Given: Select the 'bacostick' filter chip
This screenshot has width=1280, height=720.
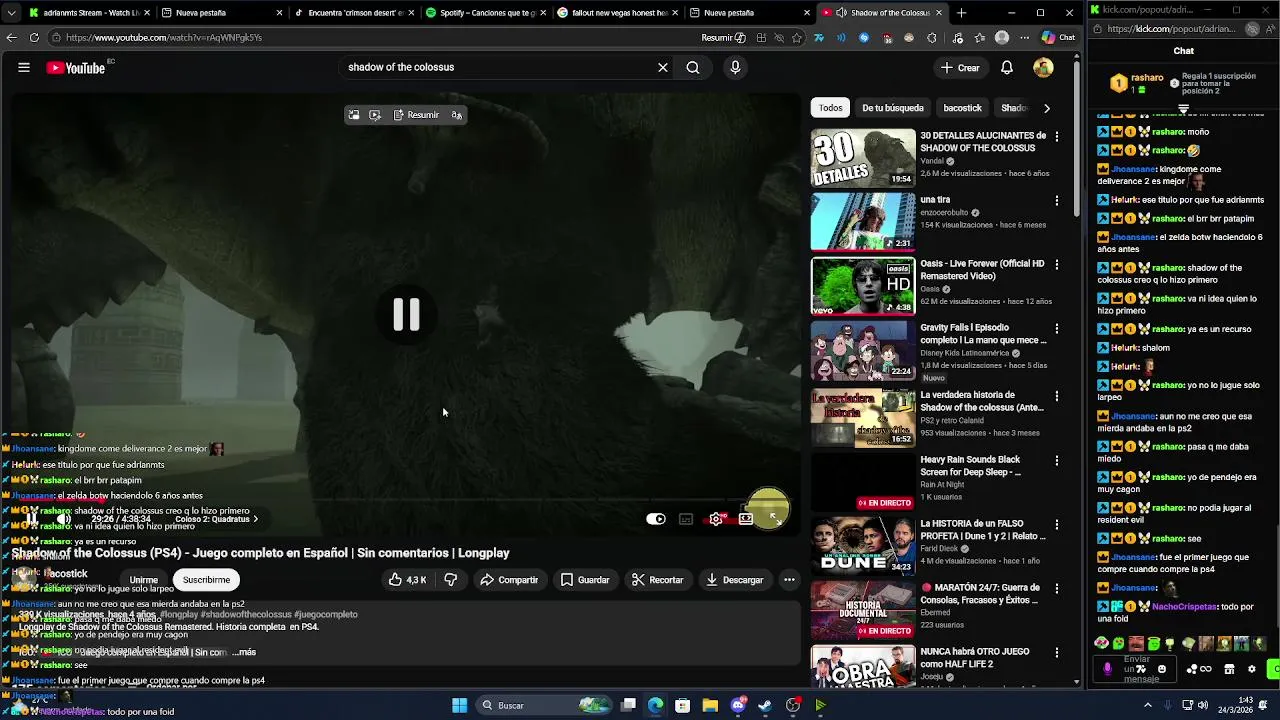Looking at the screenshot, I should click(962, 108).
